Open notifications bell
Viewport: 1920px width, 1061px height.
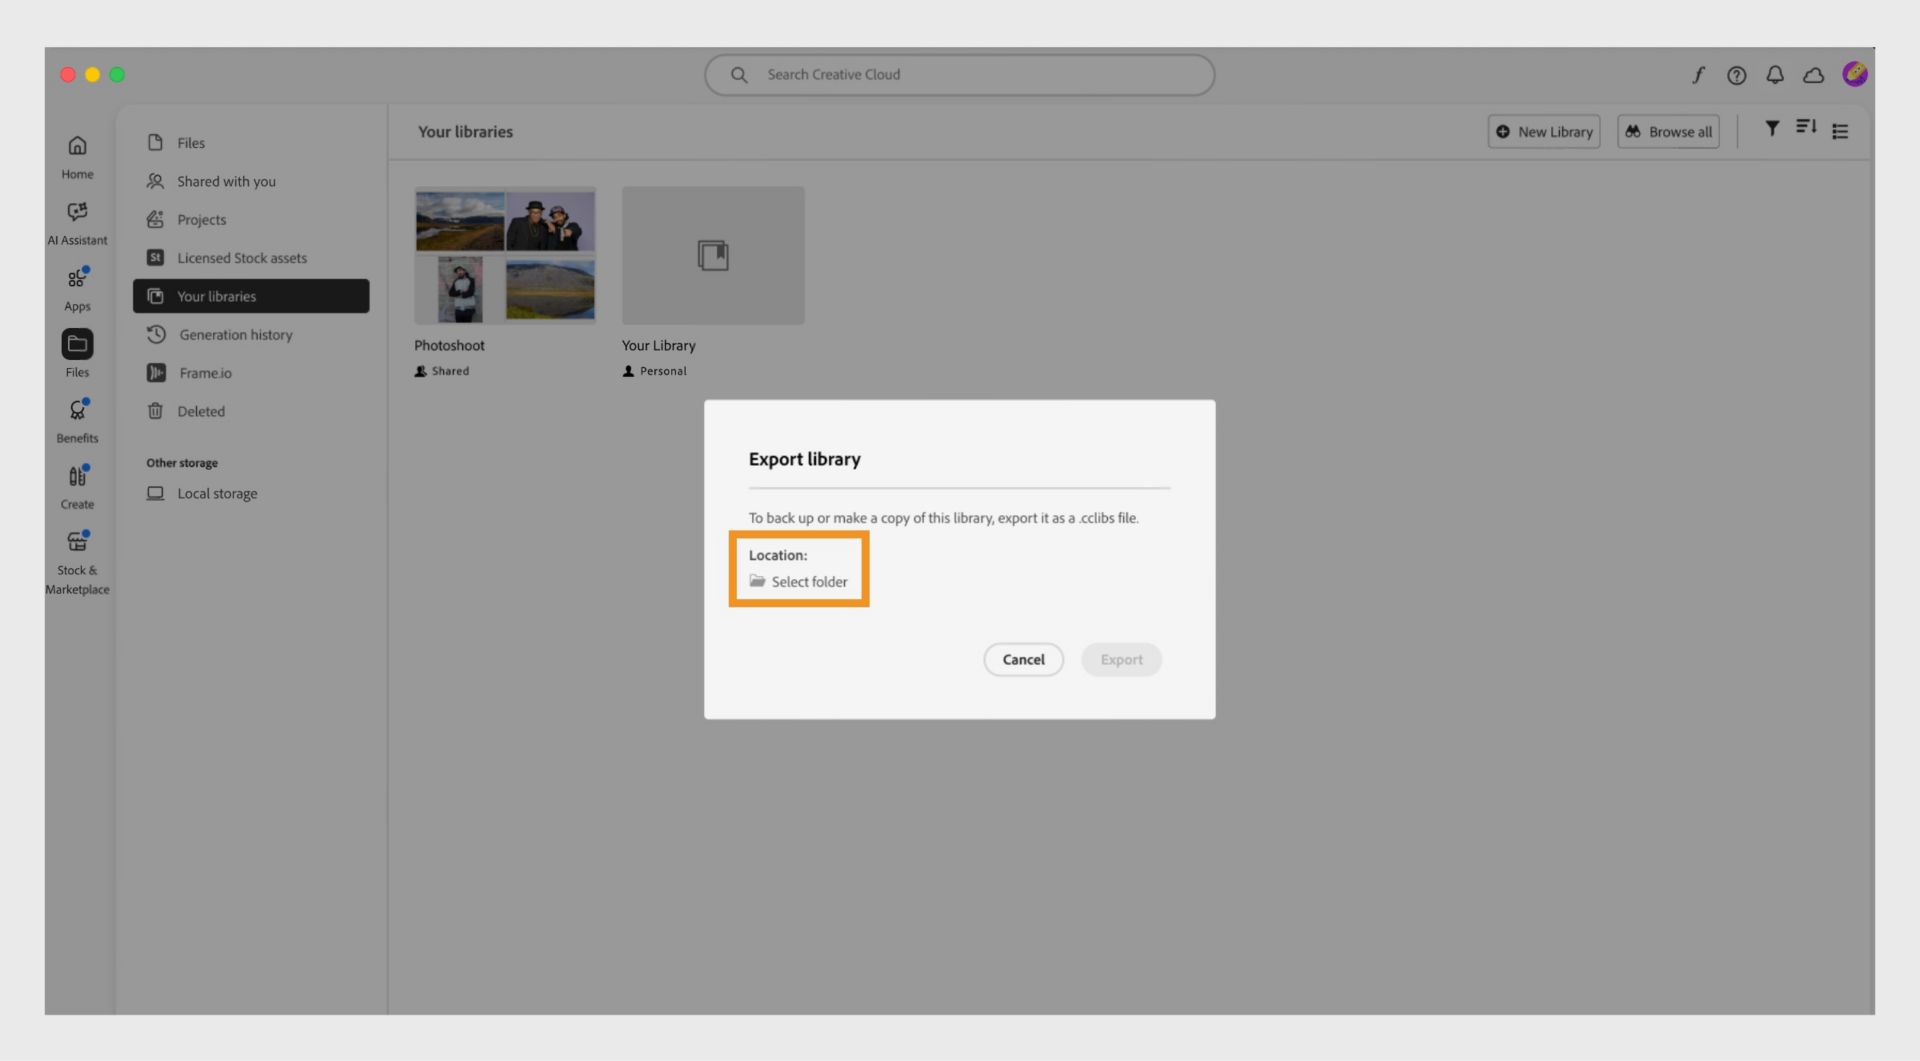(x=1775, y=75)
